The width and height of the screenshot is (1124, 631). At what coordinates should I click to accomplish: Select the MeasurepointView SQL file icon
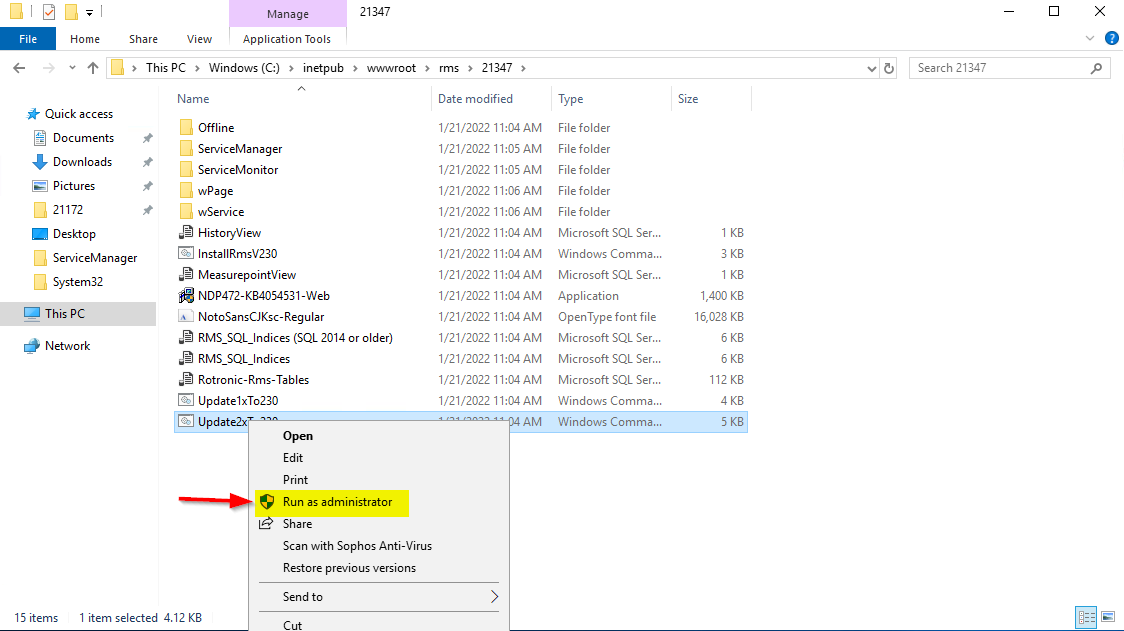click(186, 274)
